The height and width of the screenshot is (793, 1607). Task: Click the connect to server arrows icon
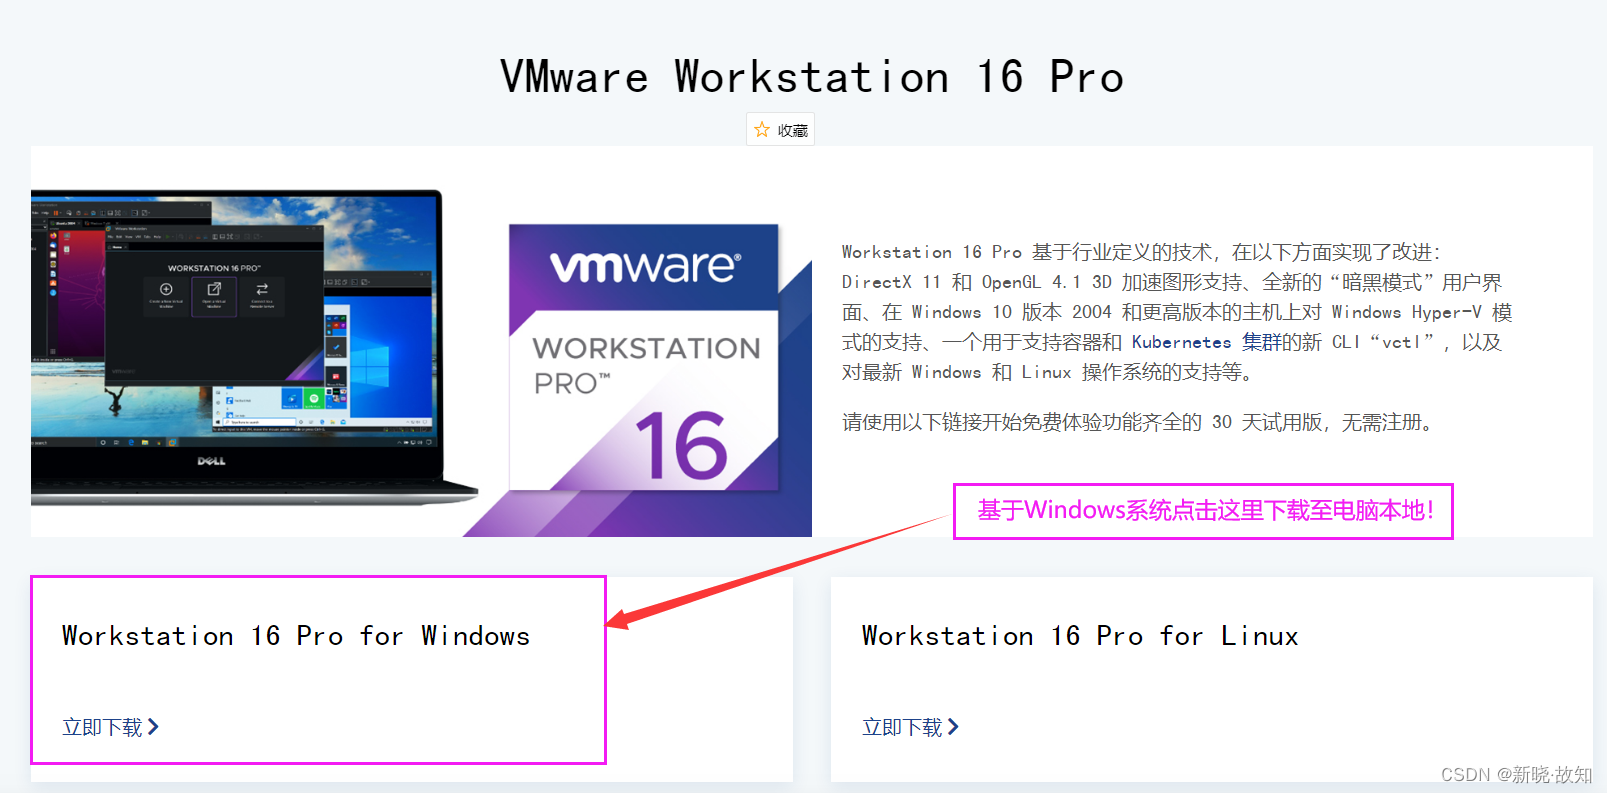tap(262, 289)
